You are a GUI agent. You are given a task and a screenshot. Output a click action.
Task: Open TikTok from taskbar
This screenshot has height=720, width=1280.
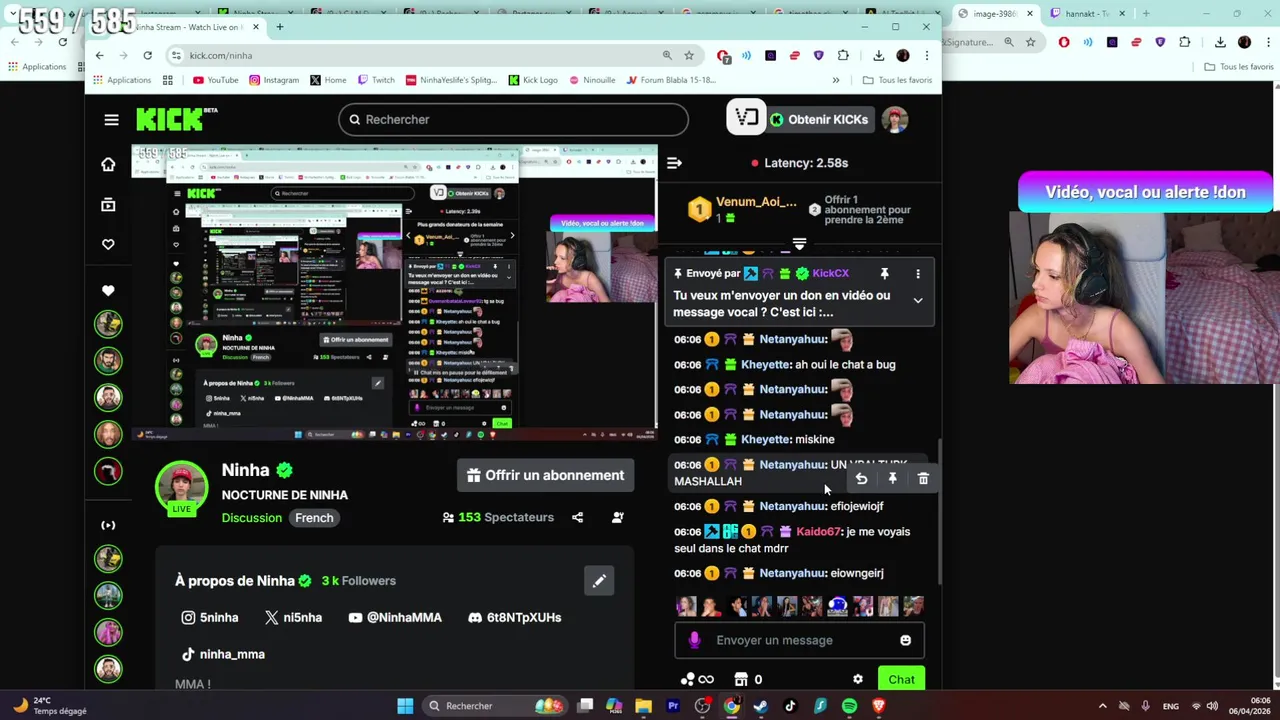[790, 706]
